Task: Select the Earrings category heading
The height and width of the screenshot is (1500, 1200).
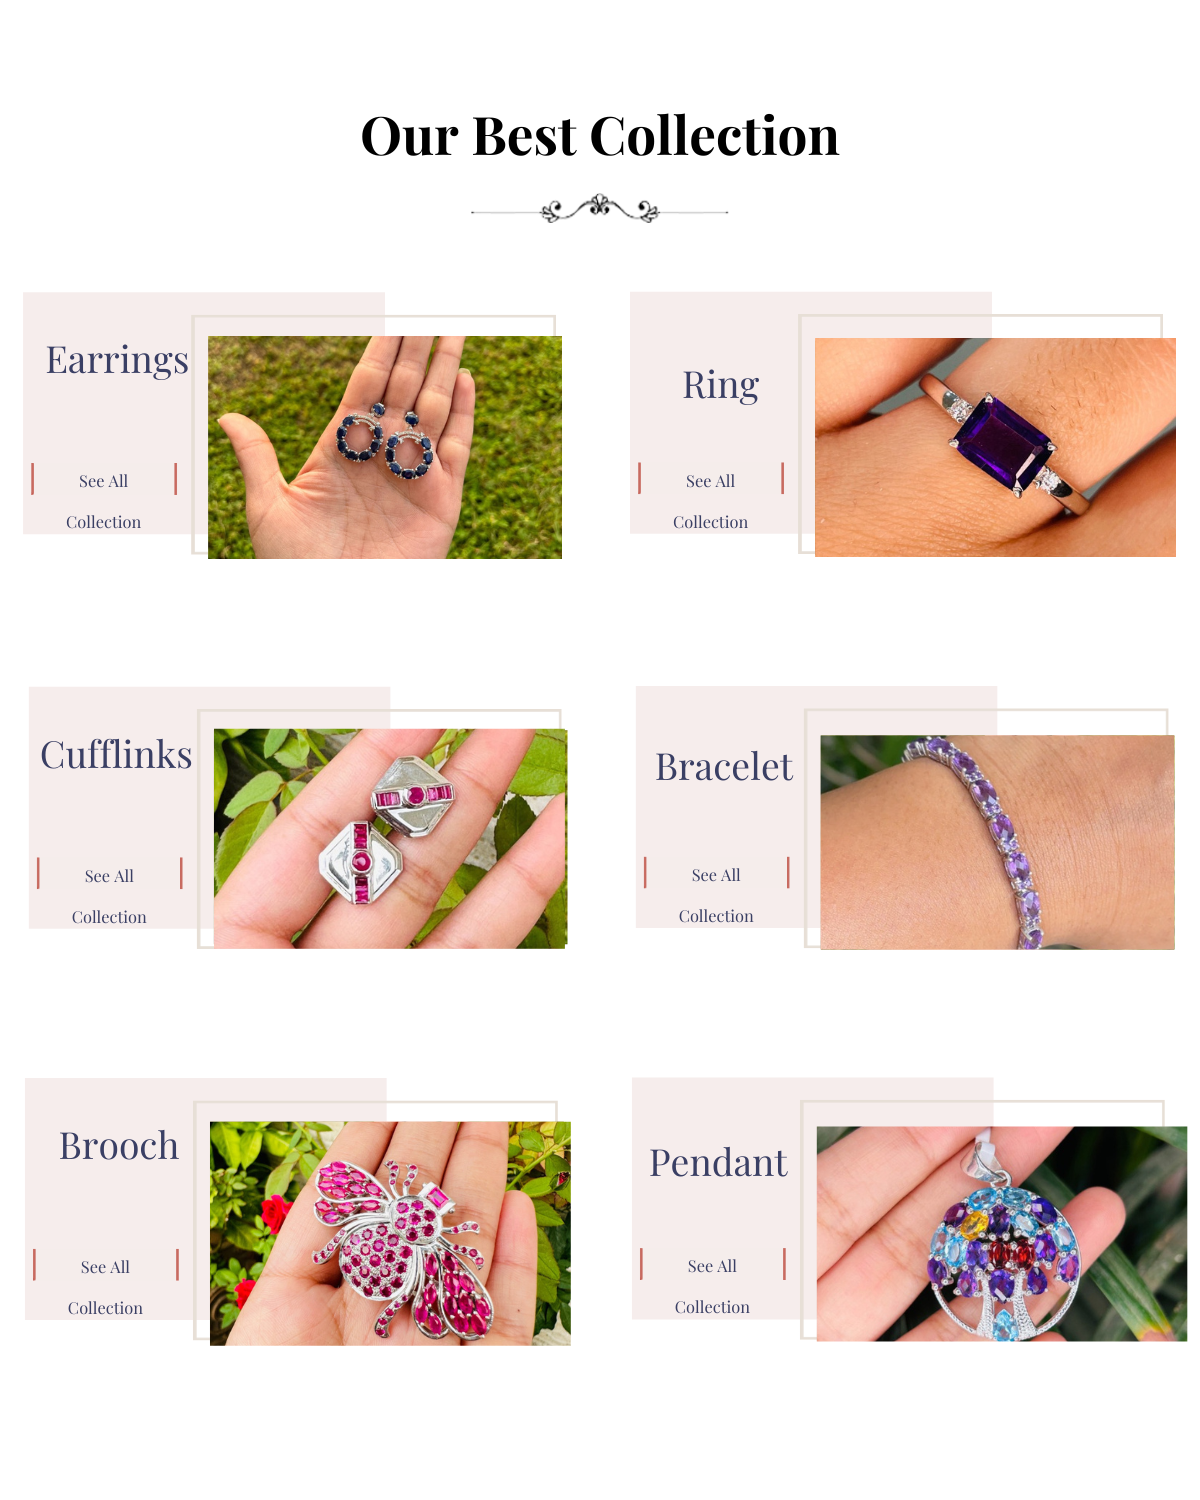Action: (x=117, y=360)
